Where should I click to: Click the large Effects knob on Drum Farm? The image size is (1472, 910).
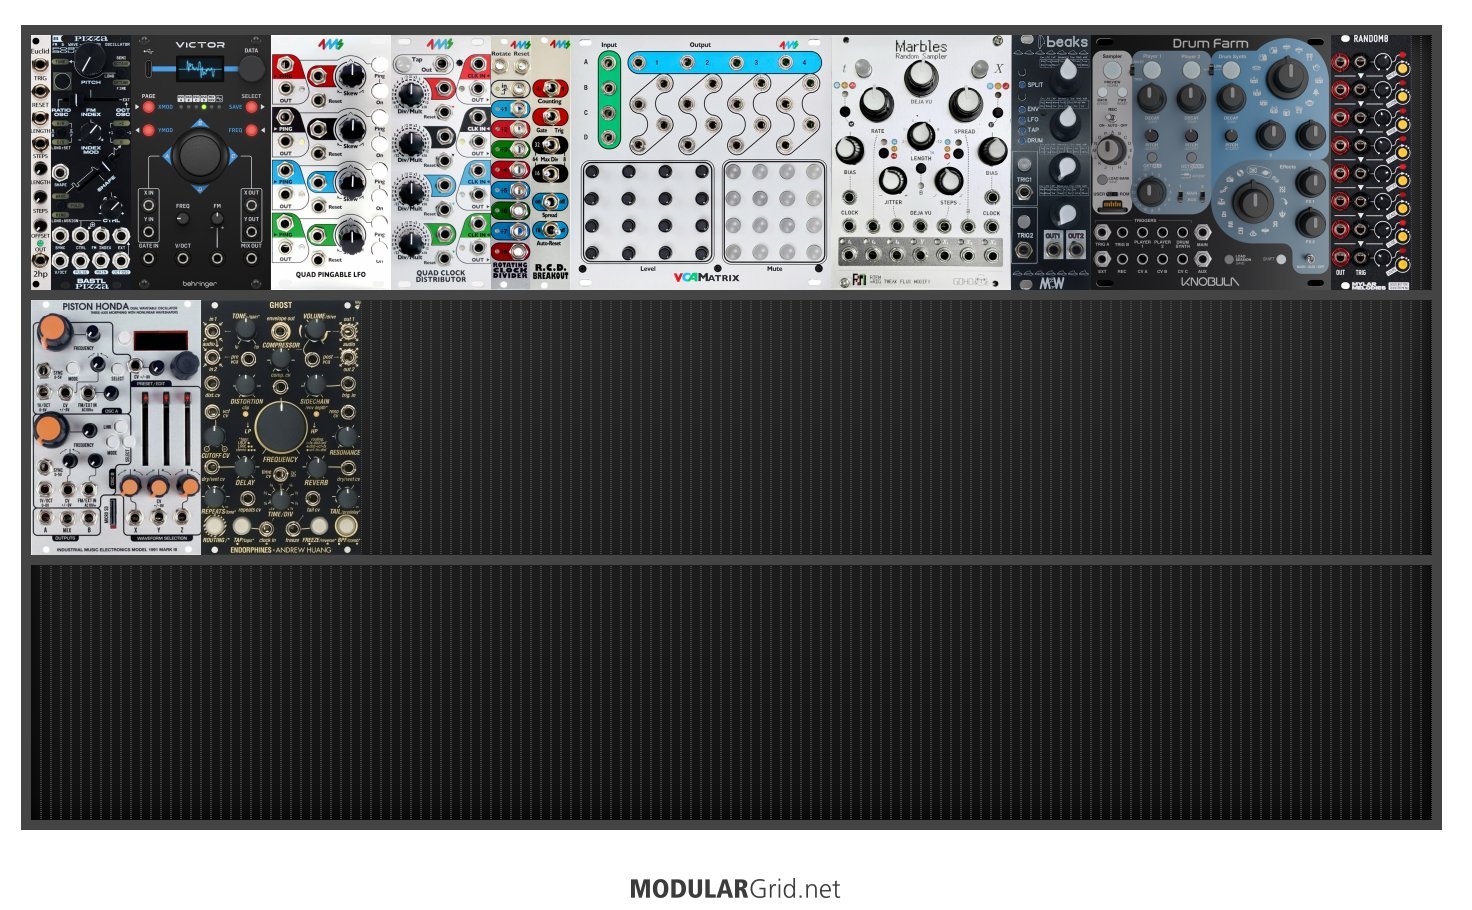1253,203
